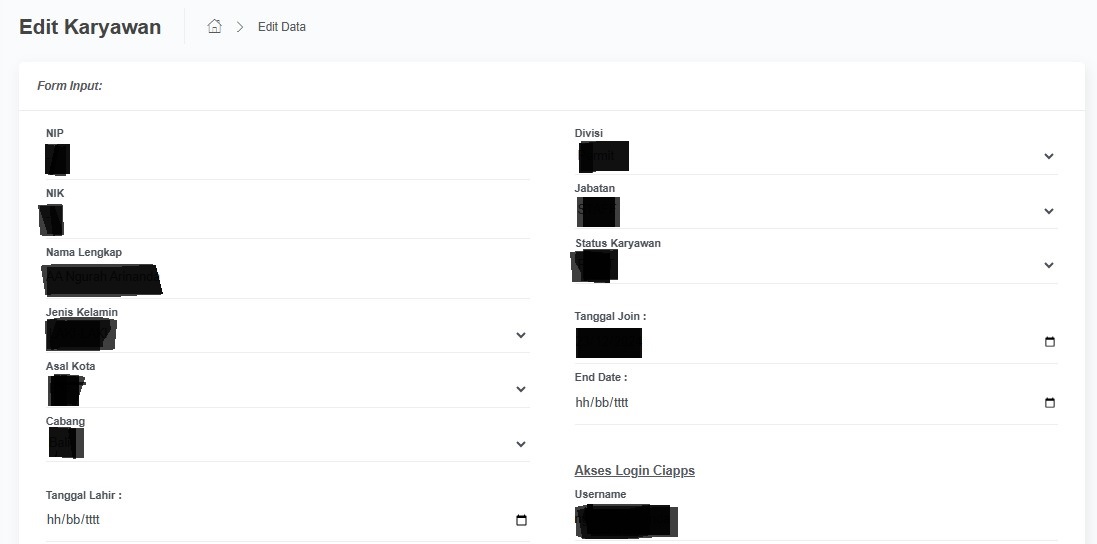Image resolution: width=1097 pixels, height=544 pixels.
Task: Expand the Asal Kota dropdown
Action: coord(521,389)
